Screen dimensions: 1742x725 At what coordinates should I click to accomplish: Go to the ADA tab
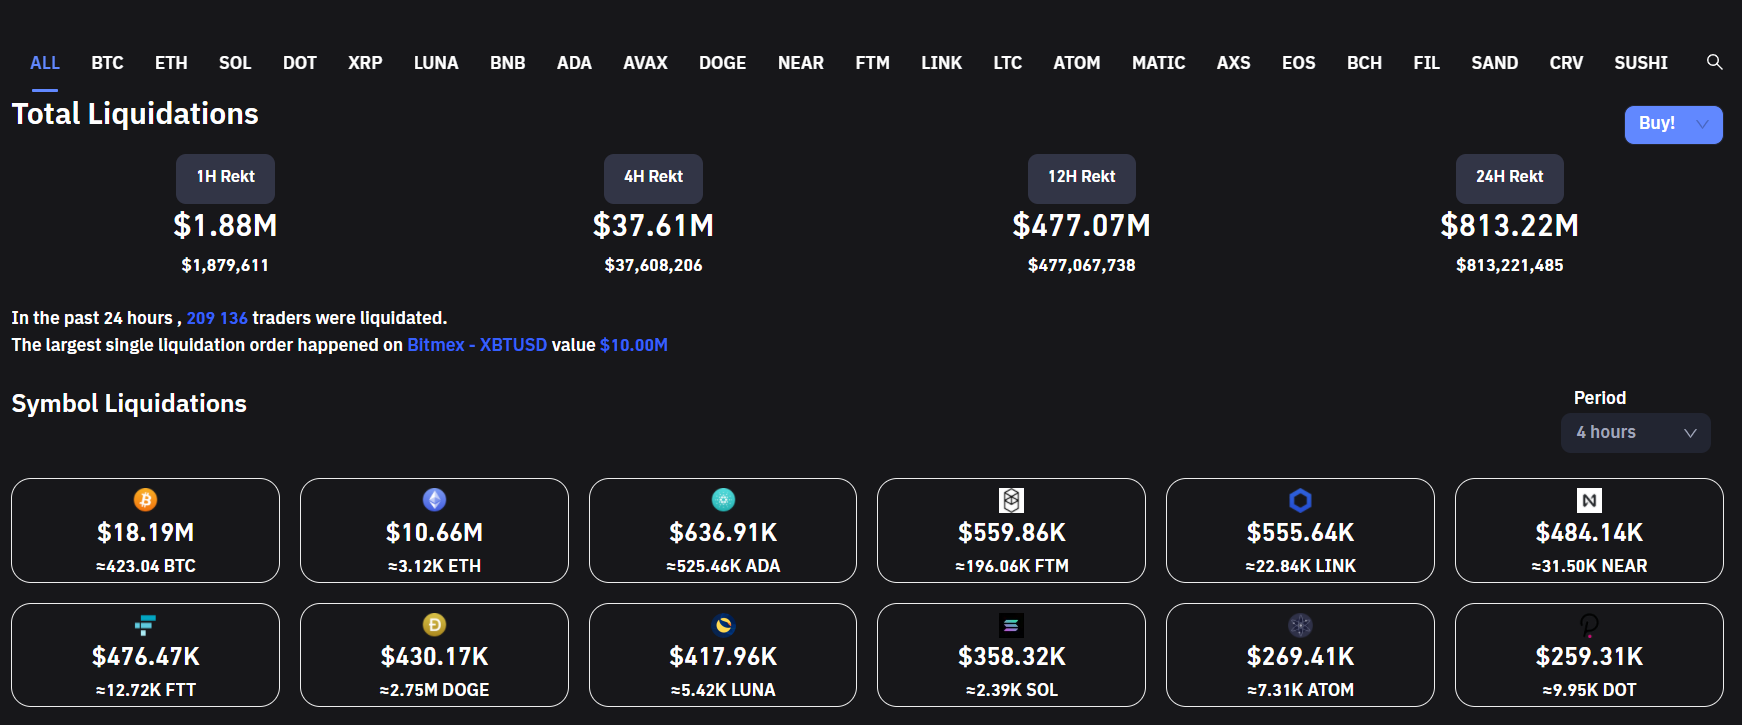574,63
